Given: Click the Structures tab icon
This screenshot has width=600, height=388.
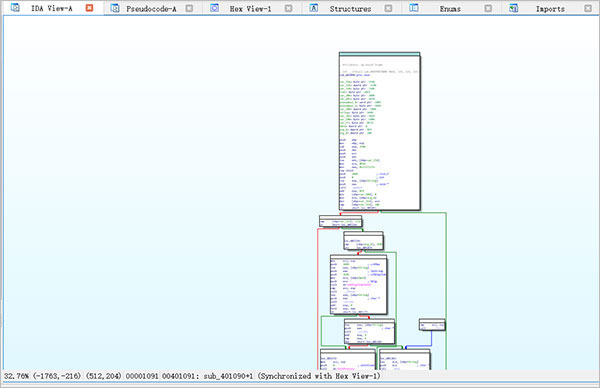Looking at the screenshot, I should click(314, 8).
